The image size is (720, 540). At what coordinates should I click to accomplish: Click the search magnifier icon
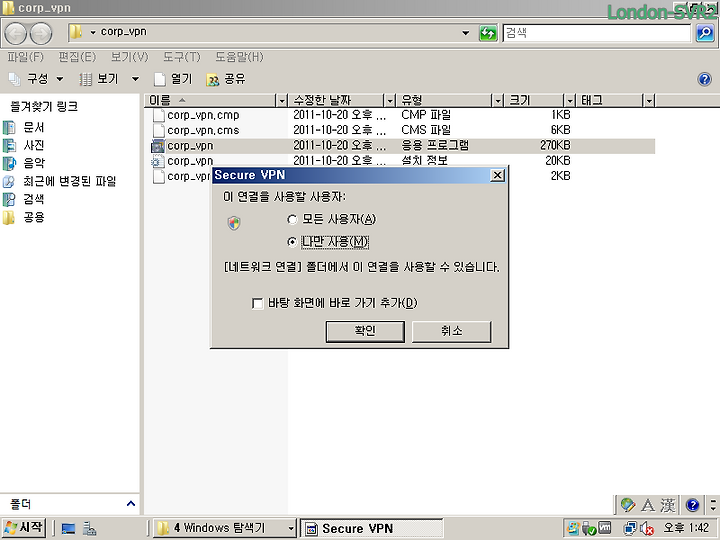pyautogui.click(x=705, y=33)
